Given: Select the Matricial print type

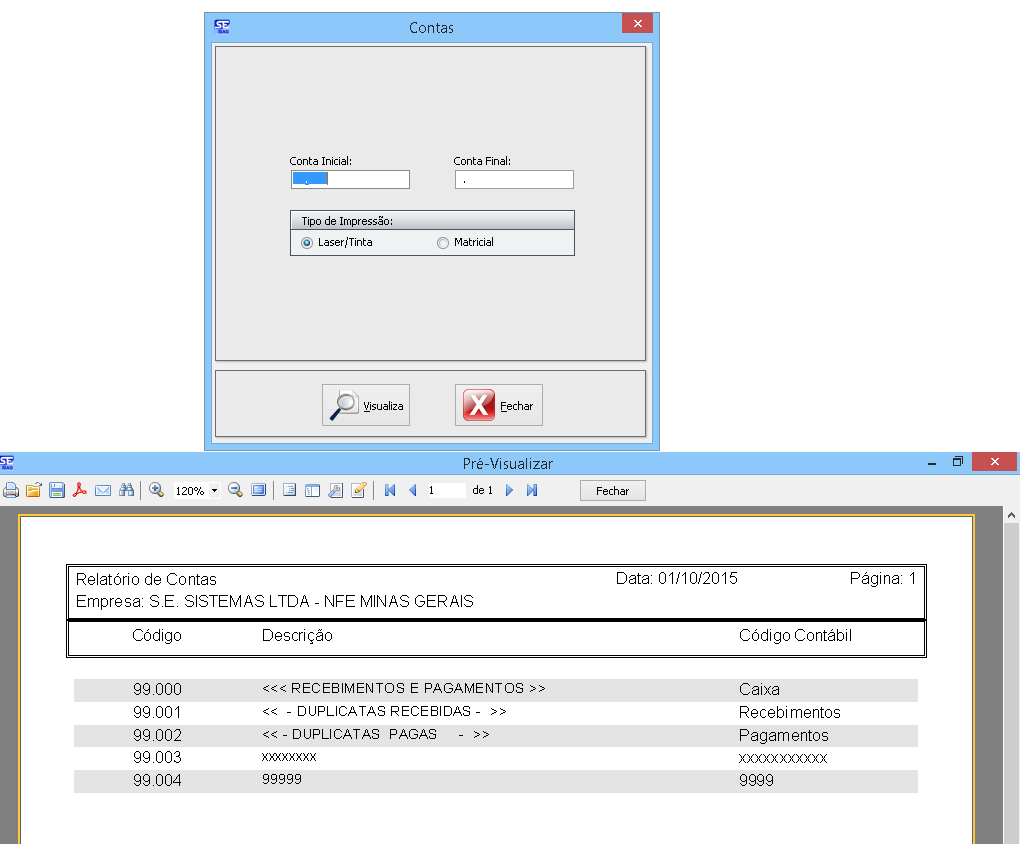Looking at the screenshot, I should (x=443, y=242).
